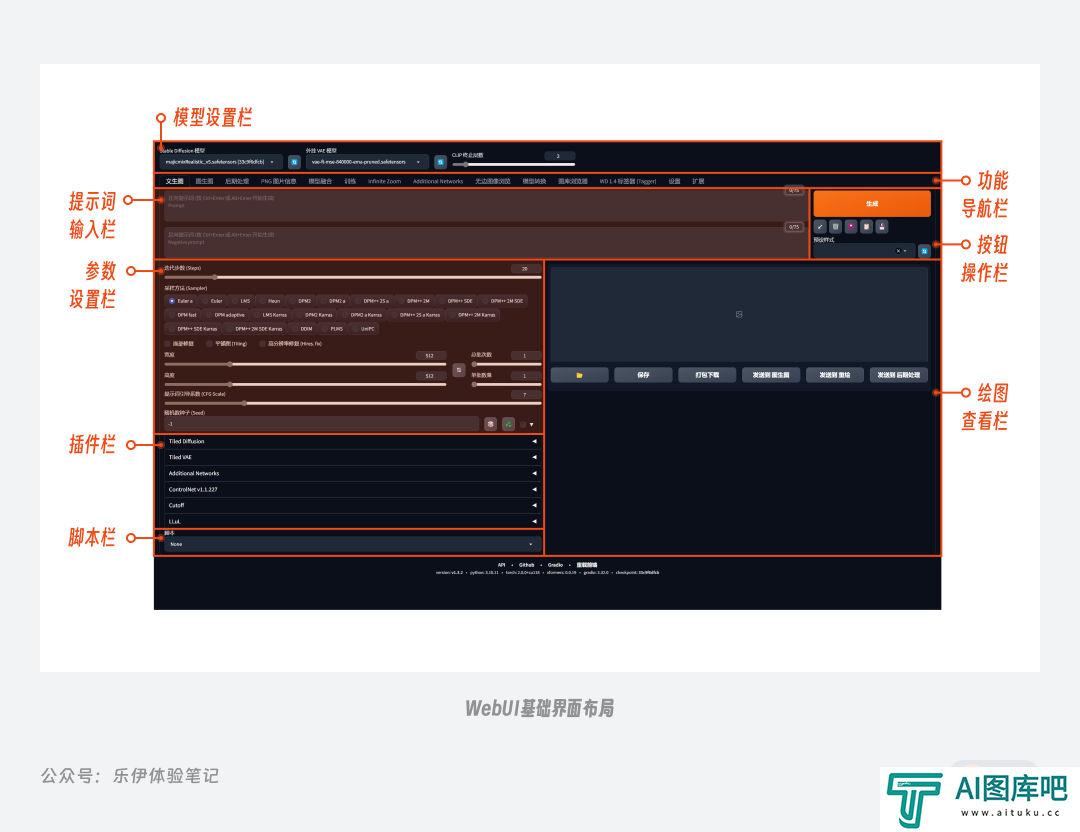
Task: Click the clipboard icon to apply styles
Action: [866, 227]
